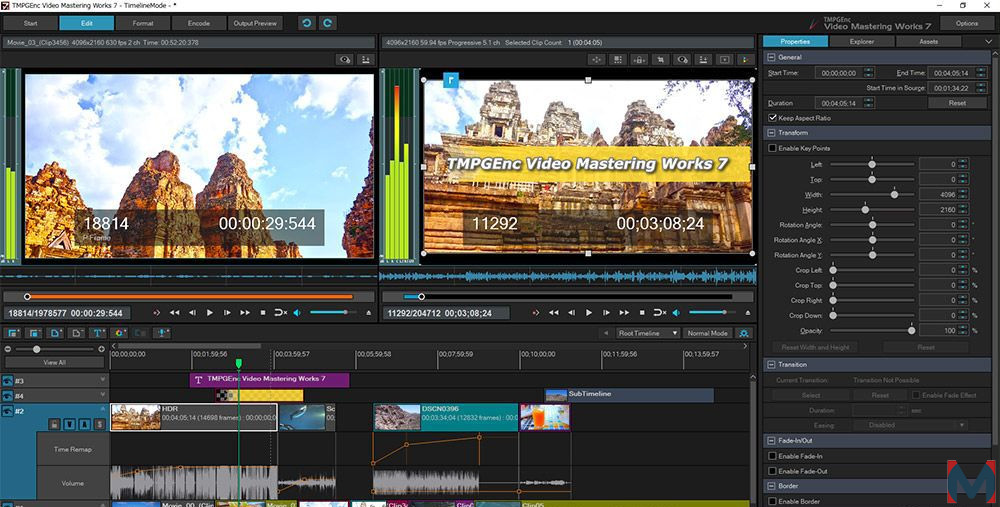Toggle visibility of layer #3
This screenshot has height=507, width=1000.
[7, 381]
